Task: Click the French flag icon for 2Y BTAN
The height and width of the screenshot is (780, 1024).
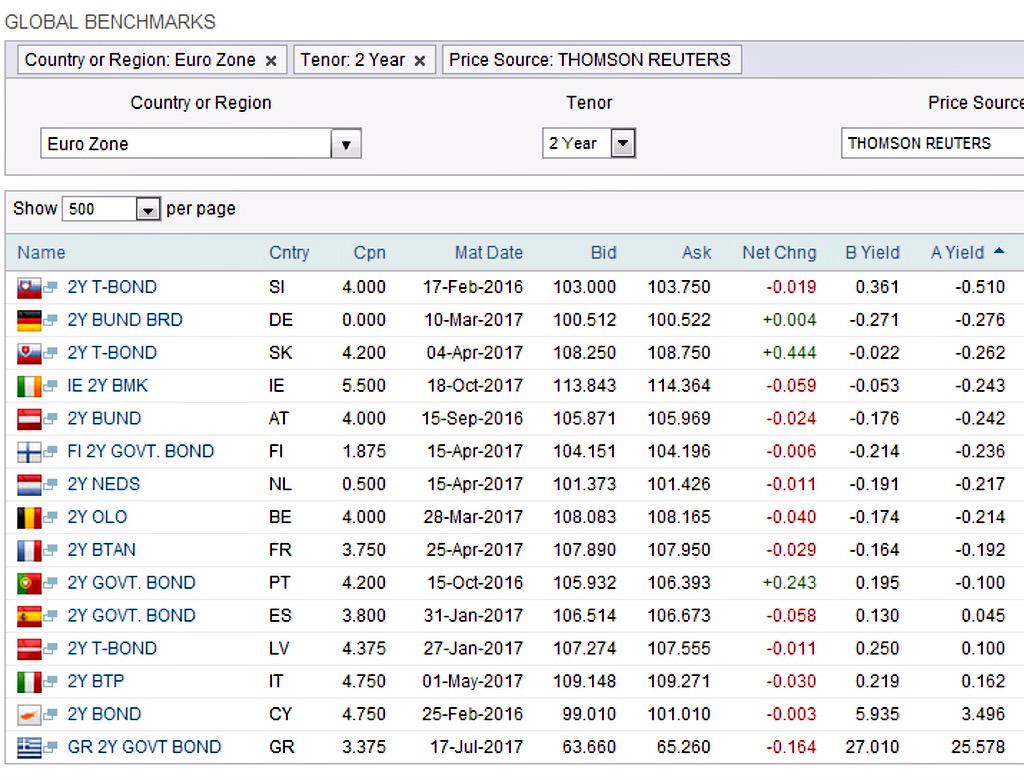Action: coord(29,550)
